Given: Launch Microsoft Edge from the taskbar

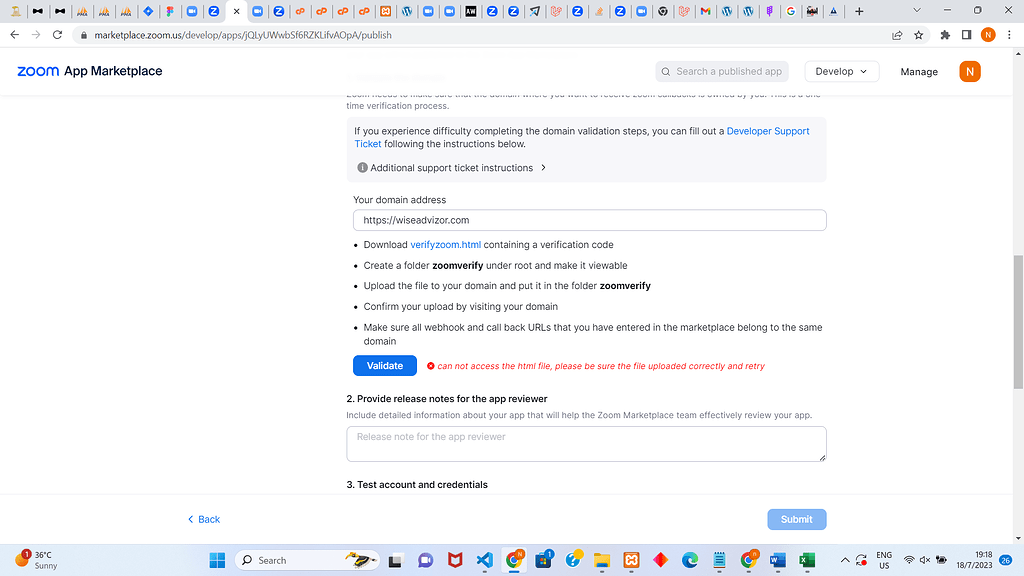Looking at the screenshot, I should tap(689, 560).
